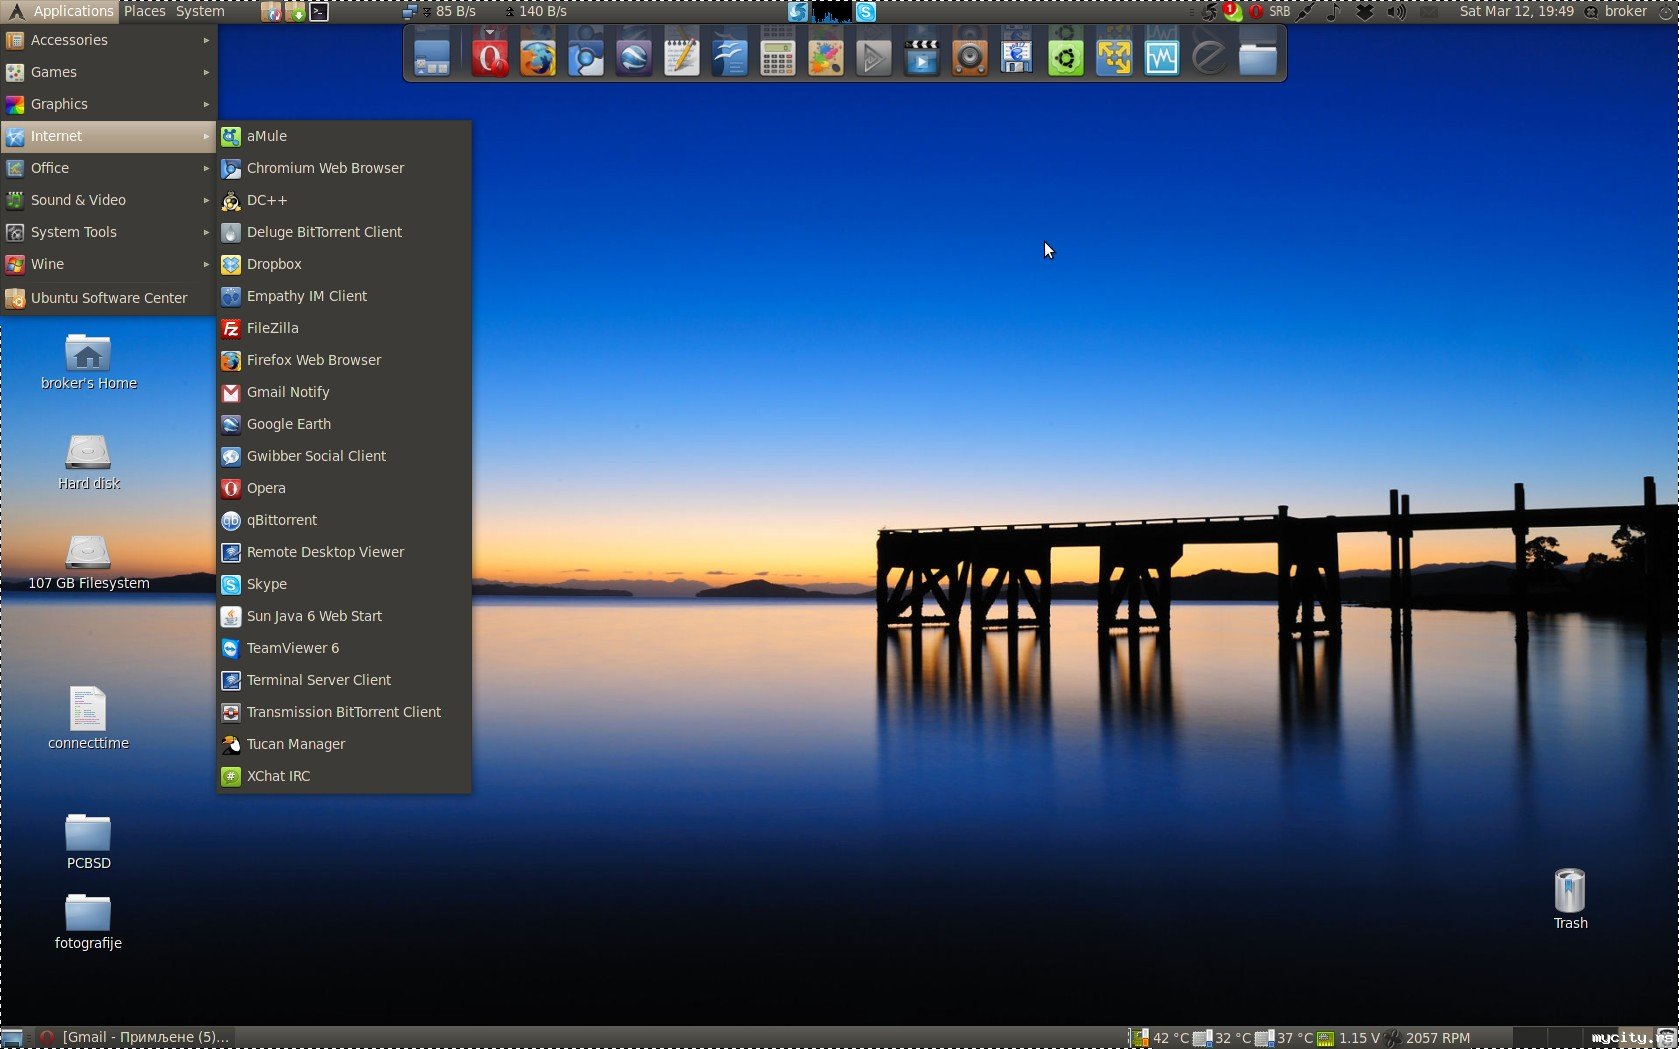Open the terminal launcher in top panel
Image resolution: width=1679 pixels, height=1049 pixels.
319,12
